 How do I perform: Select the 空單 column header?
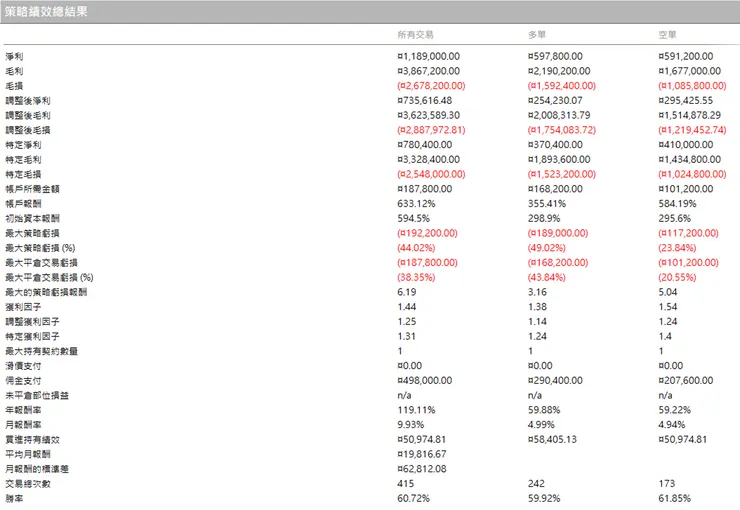[668, 34]
